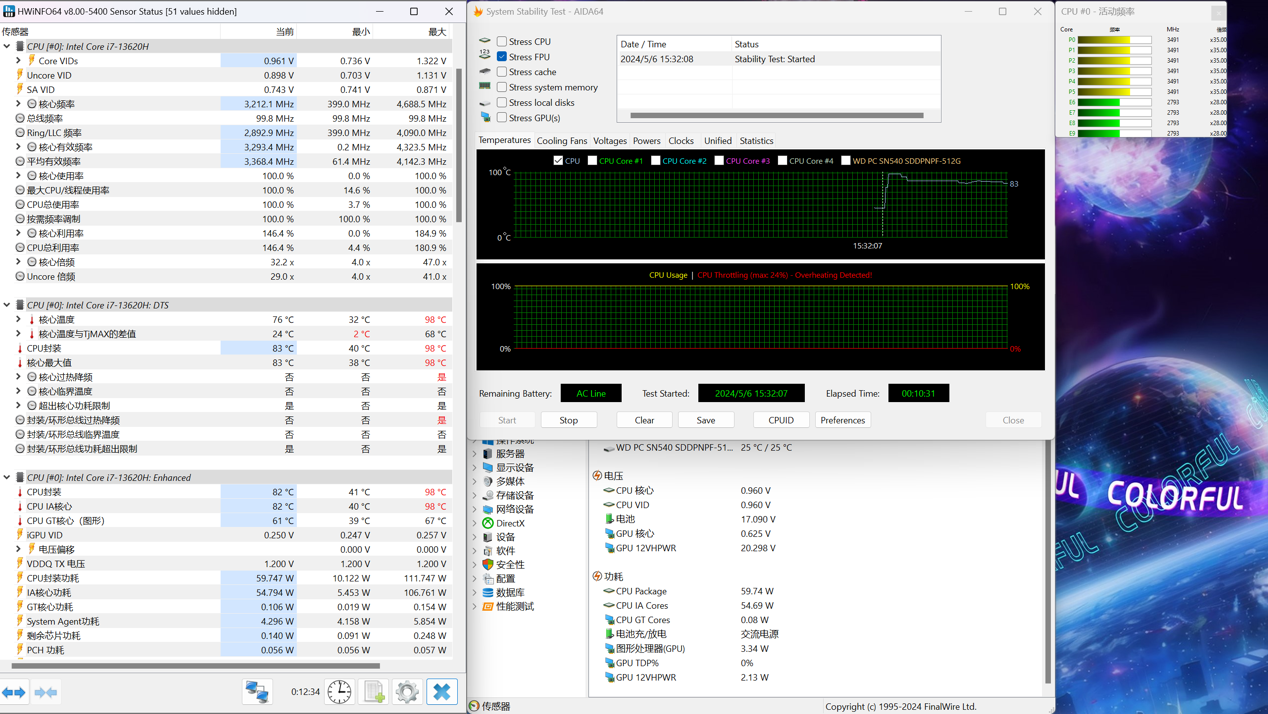Uncheck the Stress FPU checkbox
Screen dimensions: 1268x714
click(x=502, y=57)
